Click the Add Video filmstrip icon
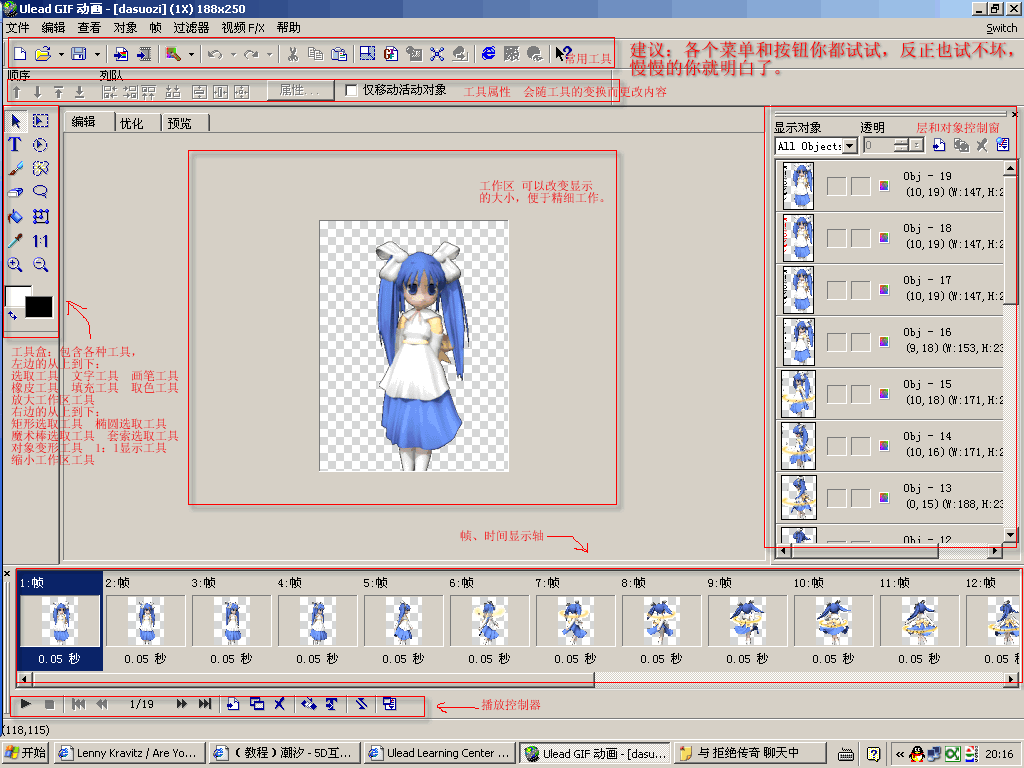Image resolution: width=1024 pixels, height=768 pixels. point(144,54)
